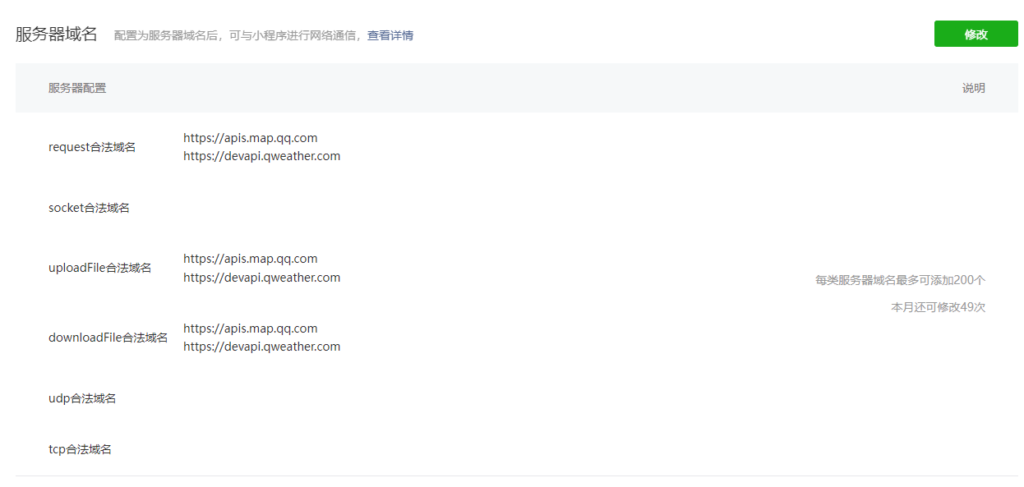Click the 服务器域名 section heading
This screenshot has width=1024, height=487.
(56, 34)
